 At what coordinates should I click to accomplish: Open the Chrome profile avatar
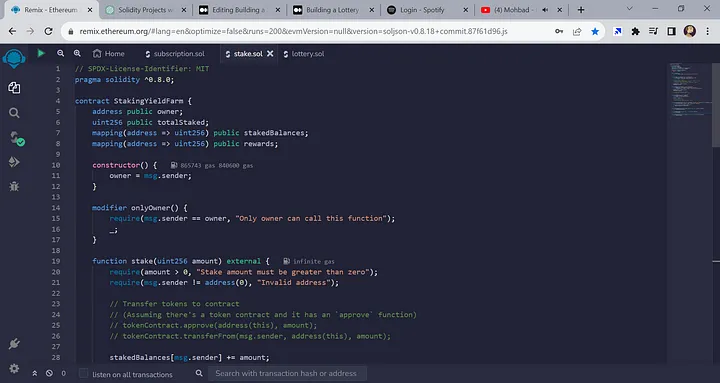click(x=690, y=31)
